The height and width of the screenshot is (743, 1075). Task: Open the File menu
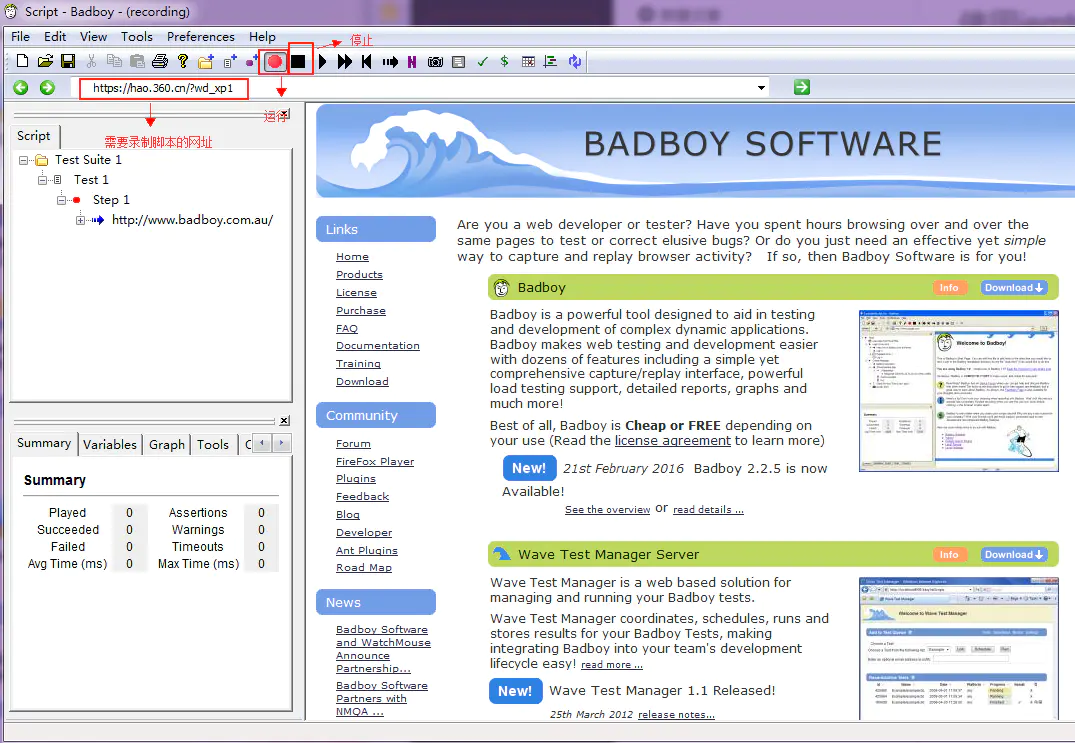pyautogui.click(x=21, y=36)
